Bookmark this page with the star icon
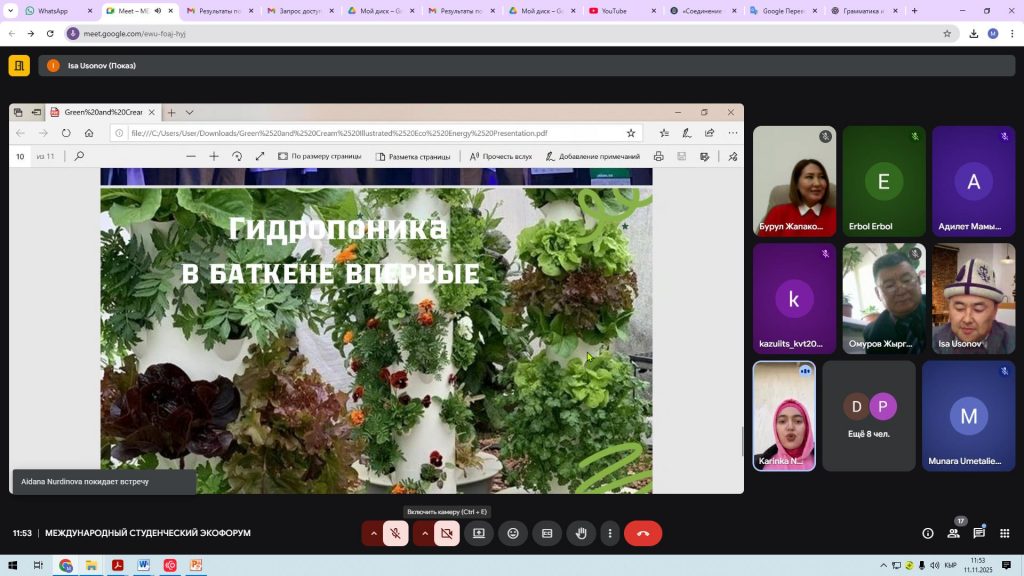The height and width of the screenshot is (576, 1024). tap(947, 33)
